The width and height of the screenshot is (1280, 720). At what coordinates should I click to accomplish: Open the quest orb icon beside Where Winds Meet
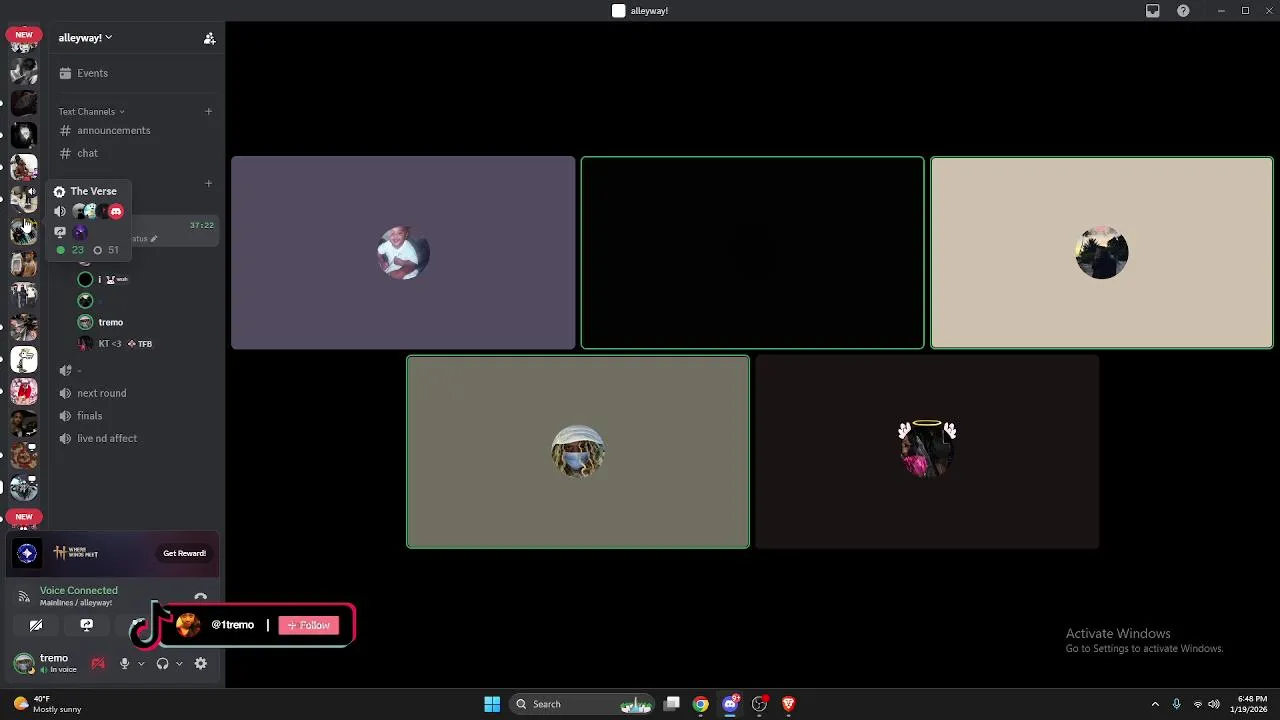(27, 553)
